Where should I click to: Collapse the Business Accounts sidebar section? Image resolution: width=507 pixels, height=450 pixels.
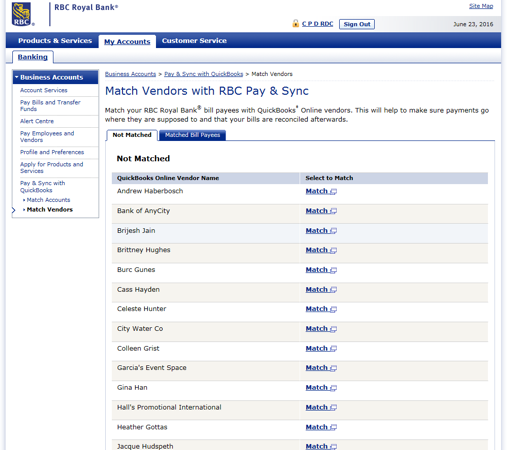(x=16, y=77)
